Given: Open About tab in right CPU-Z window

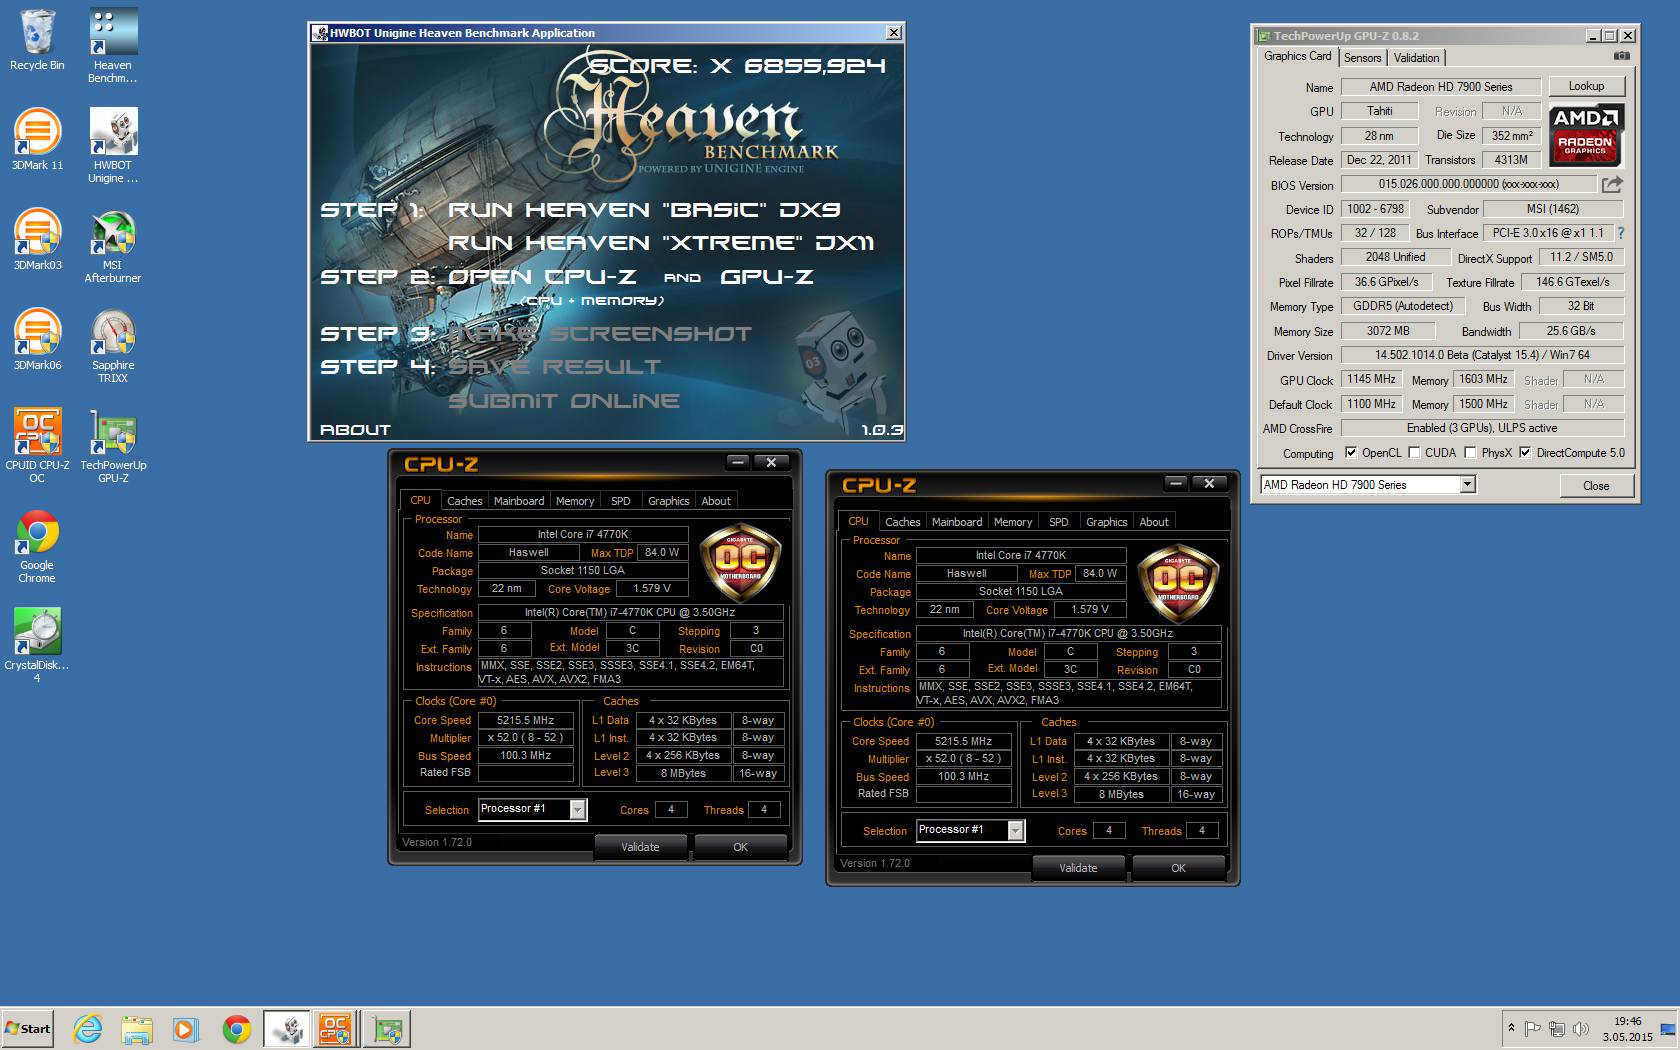Looking at the screenshot, I should tap(1154, 522).
